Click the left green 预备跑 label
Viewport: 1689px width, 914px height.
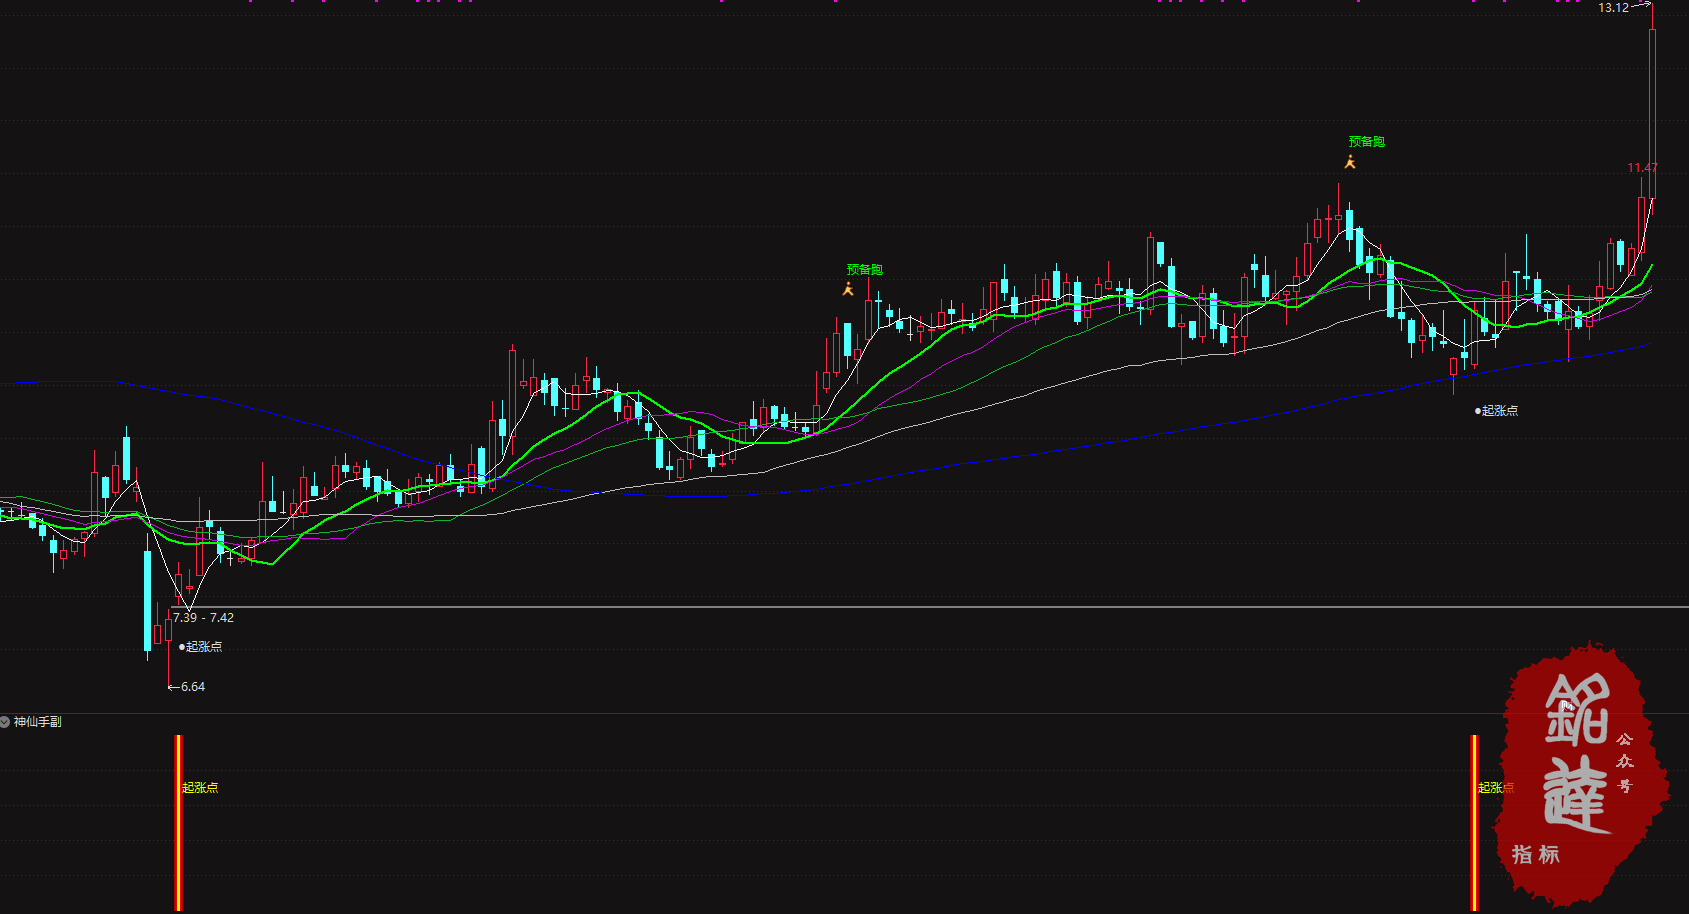[x=865, y=270]
